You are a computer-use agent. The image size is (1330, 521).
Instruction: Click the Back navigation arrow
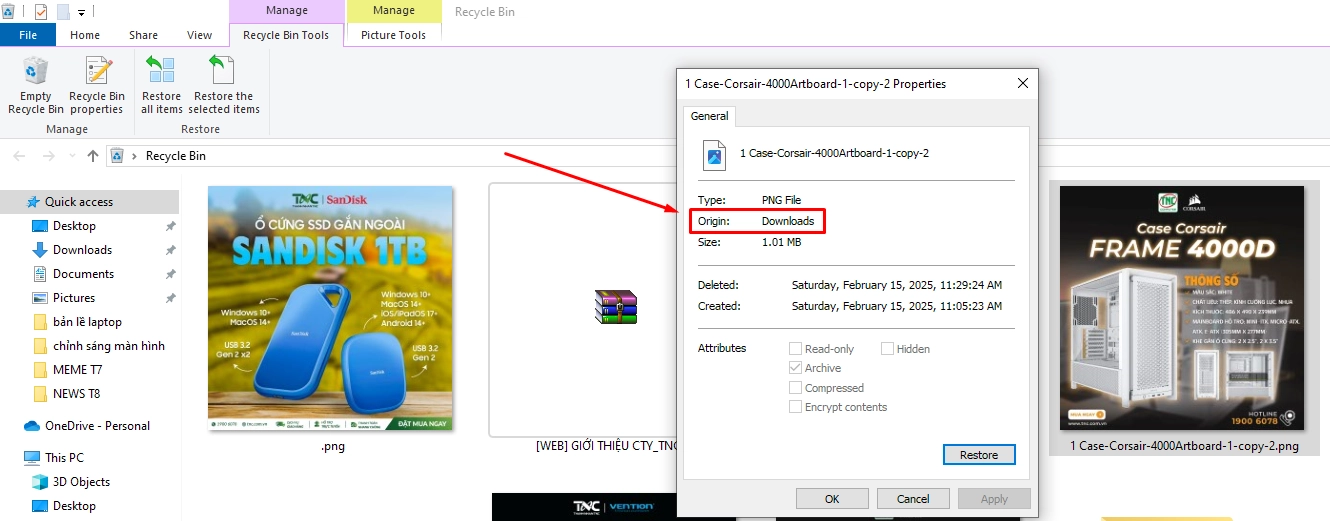coord(20,156)
